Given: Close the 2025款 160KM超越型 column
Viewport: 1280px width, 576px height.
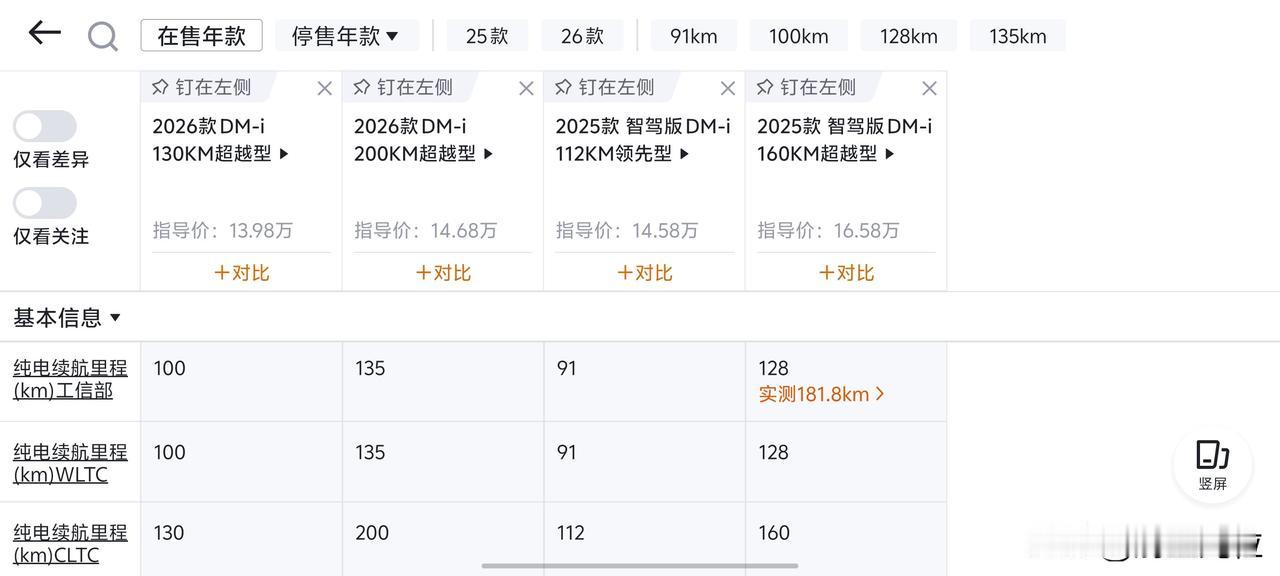Looking at the screenshot, I should (929, 88).
